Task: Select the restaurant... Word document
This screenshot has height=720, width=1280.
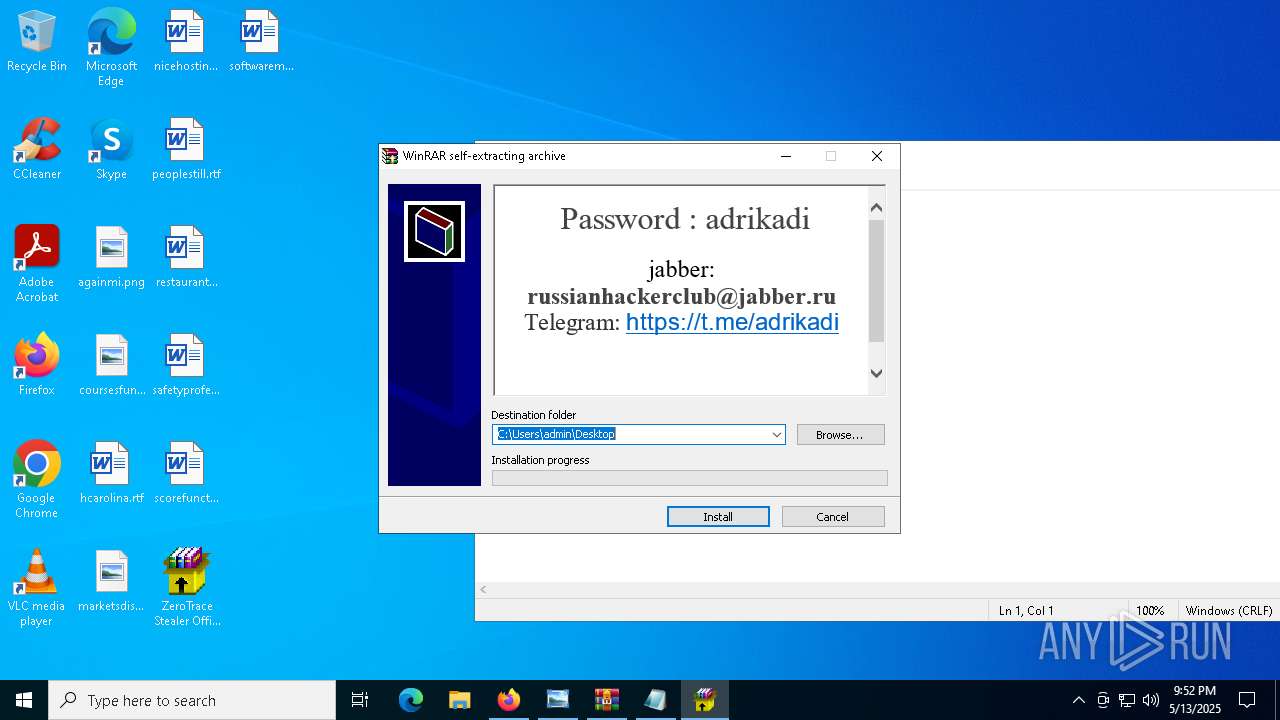Action: point(185,258)
